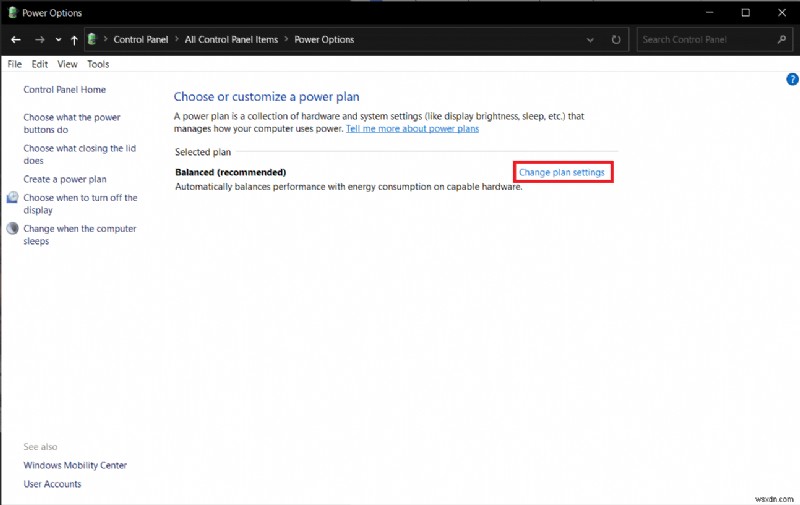Select Create a power plan

pos(65,180)
